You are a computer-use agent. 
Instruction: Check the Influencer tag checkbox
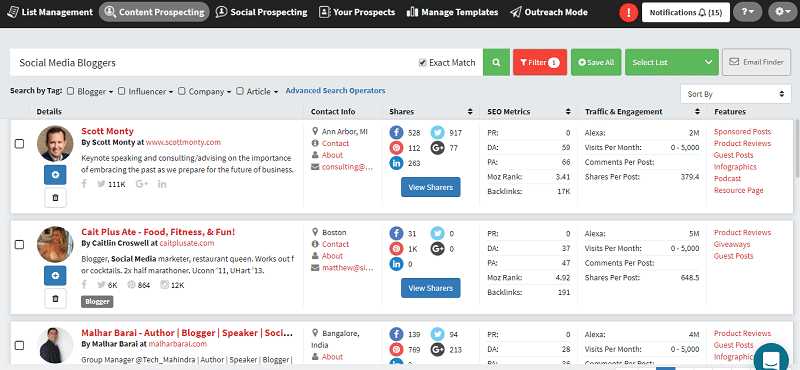121,91
